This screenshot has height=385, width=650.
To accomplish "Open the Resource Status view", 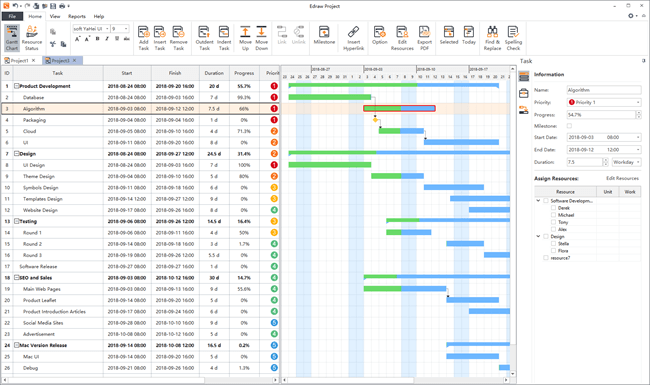I will [x=32, y=38].
